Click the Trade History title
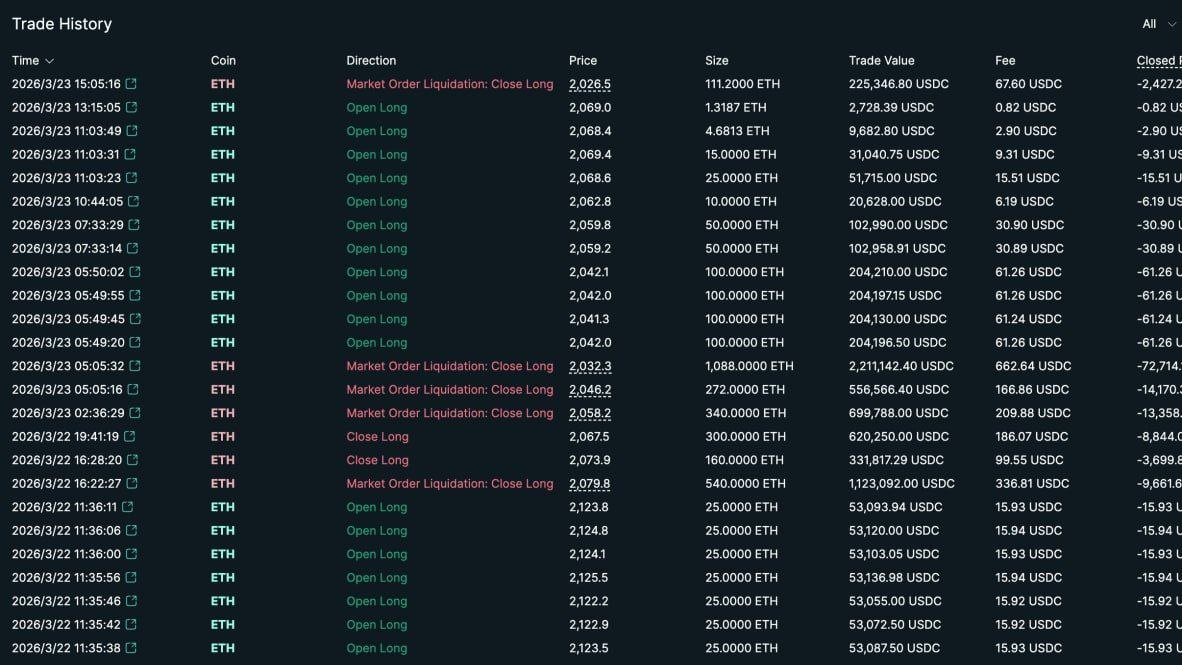1182x665 pixels. pyautogui.click(x=62, y=24)
